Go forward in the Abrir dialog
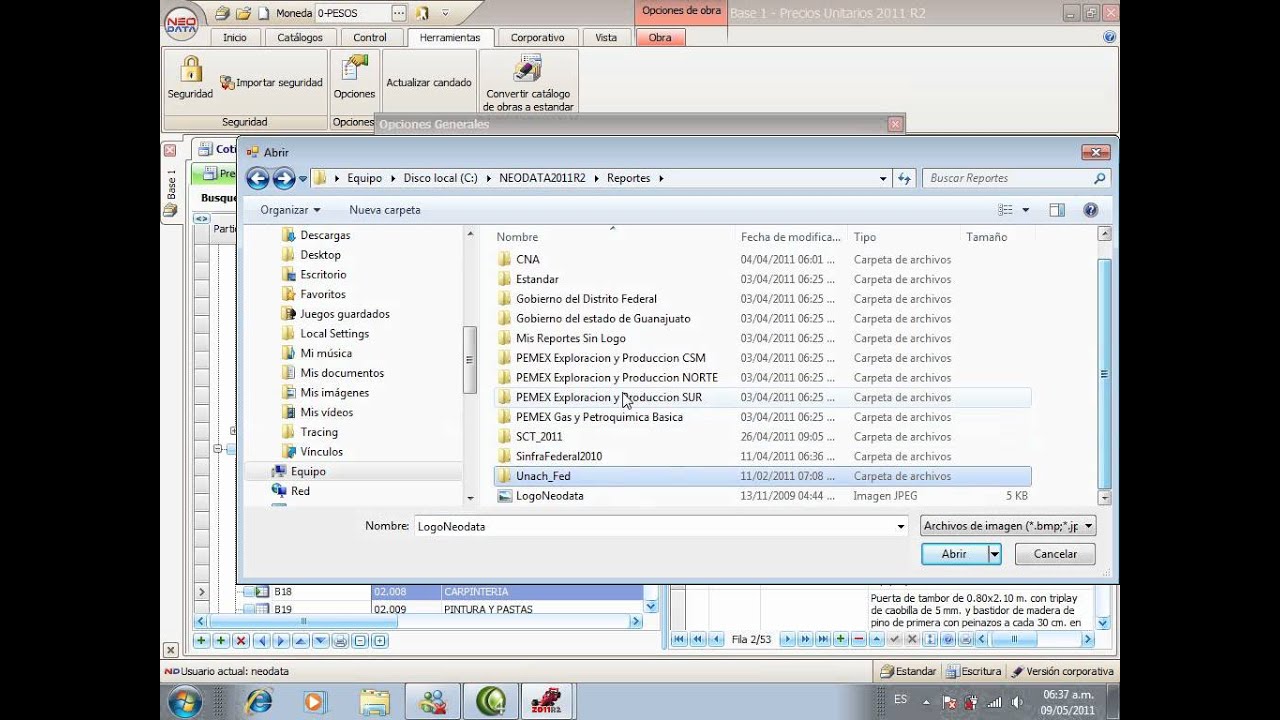Screen dimensions: 1280x720 click(x=284, y=179)
